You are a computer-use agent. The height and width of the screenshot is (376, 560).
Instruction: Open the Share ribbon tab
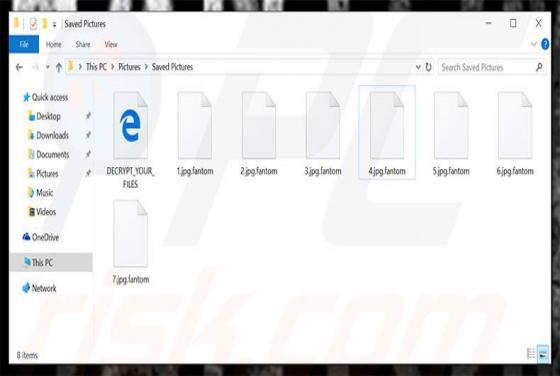click(83, 44)
